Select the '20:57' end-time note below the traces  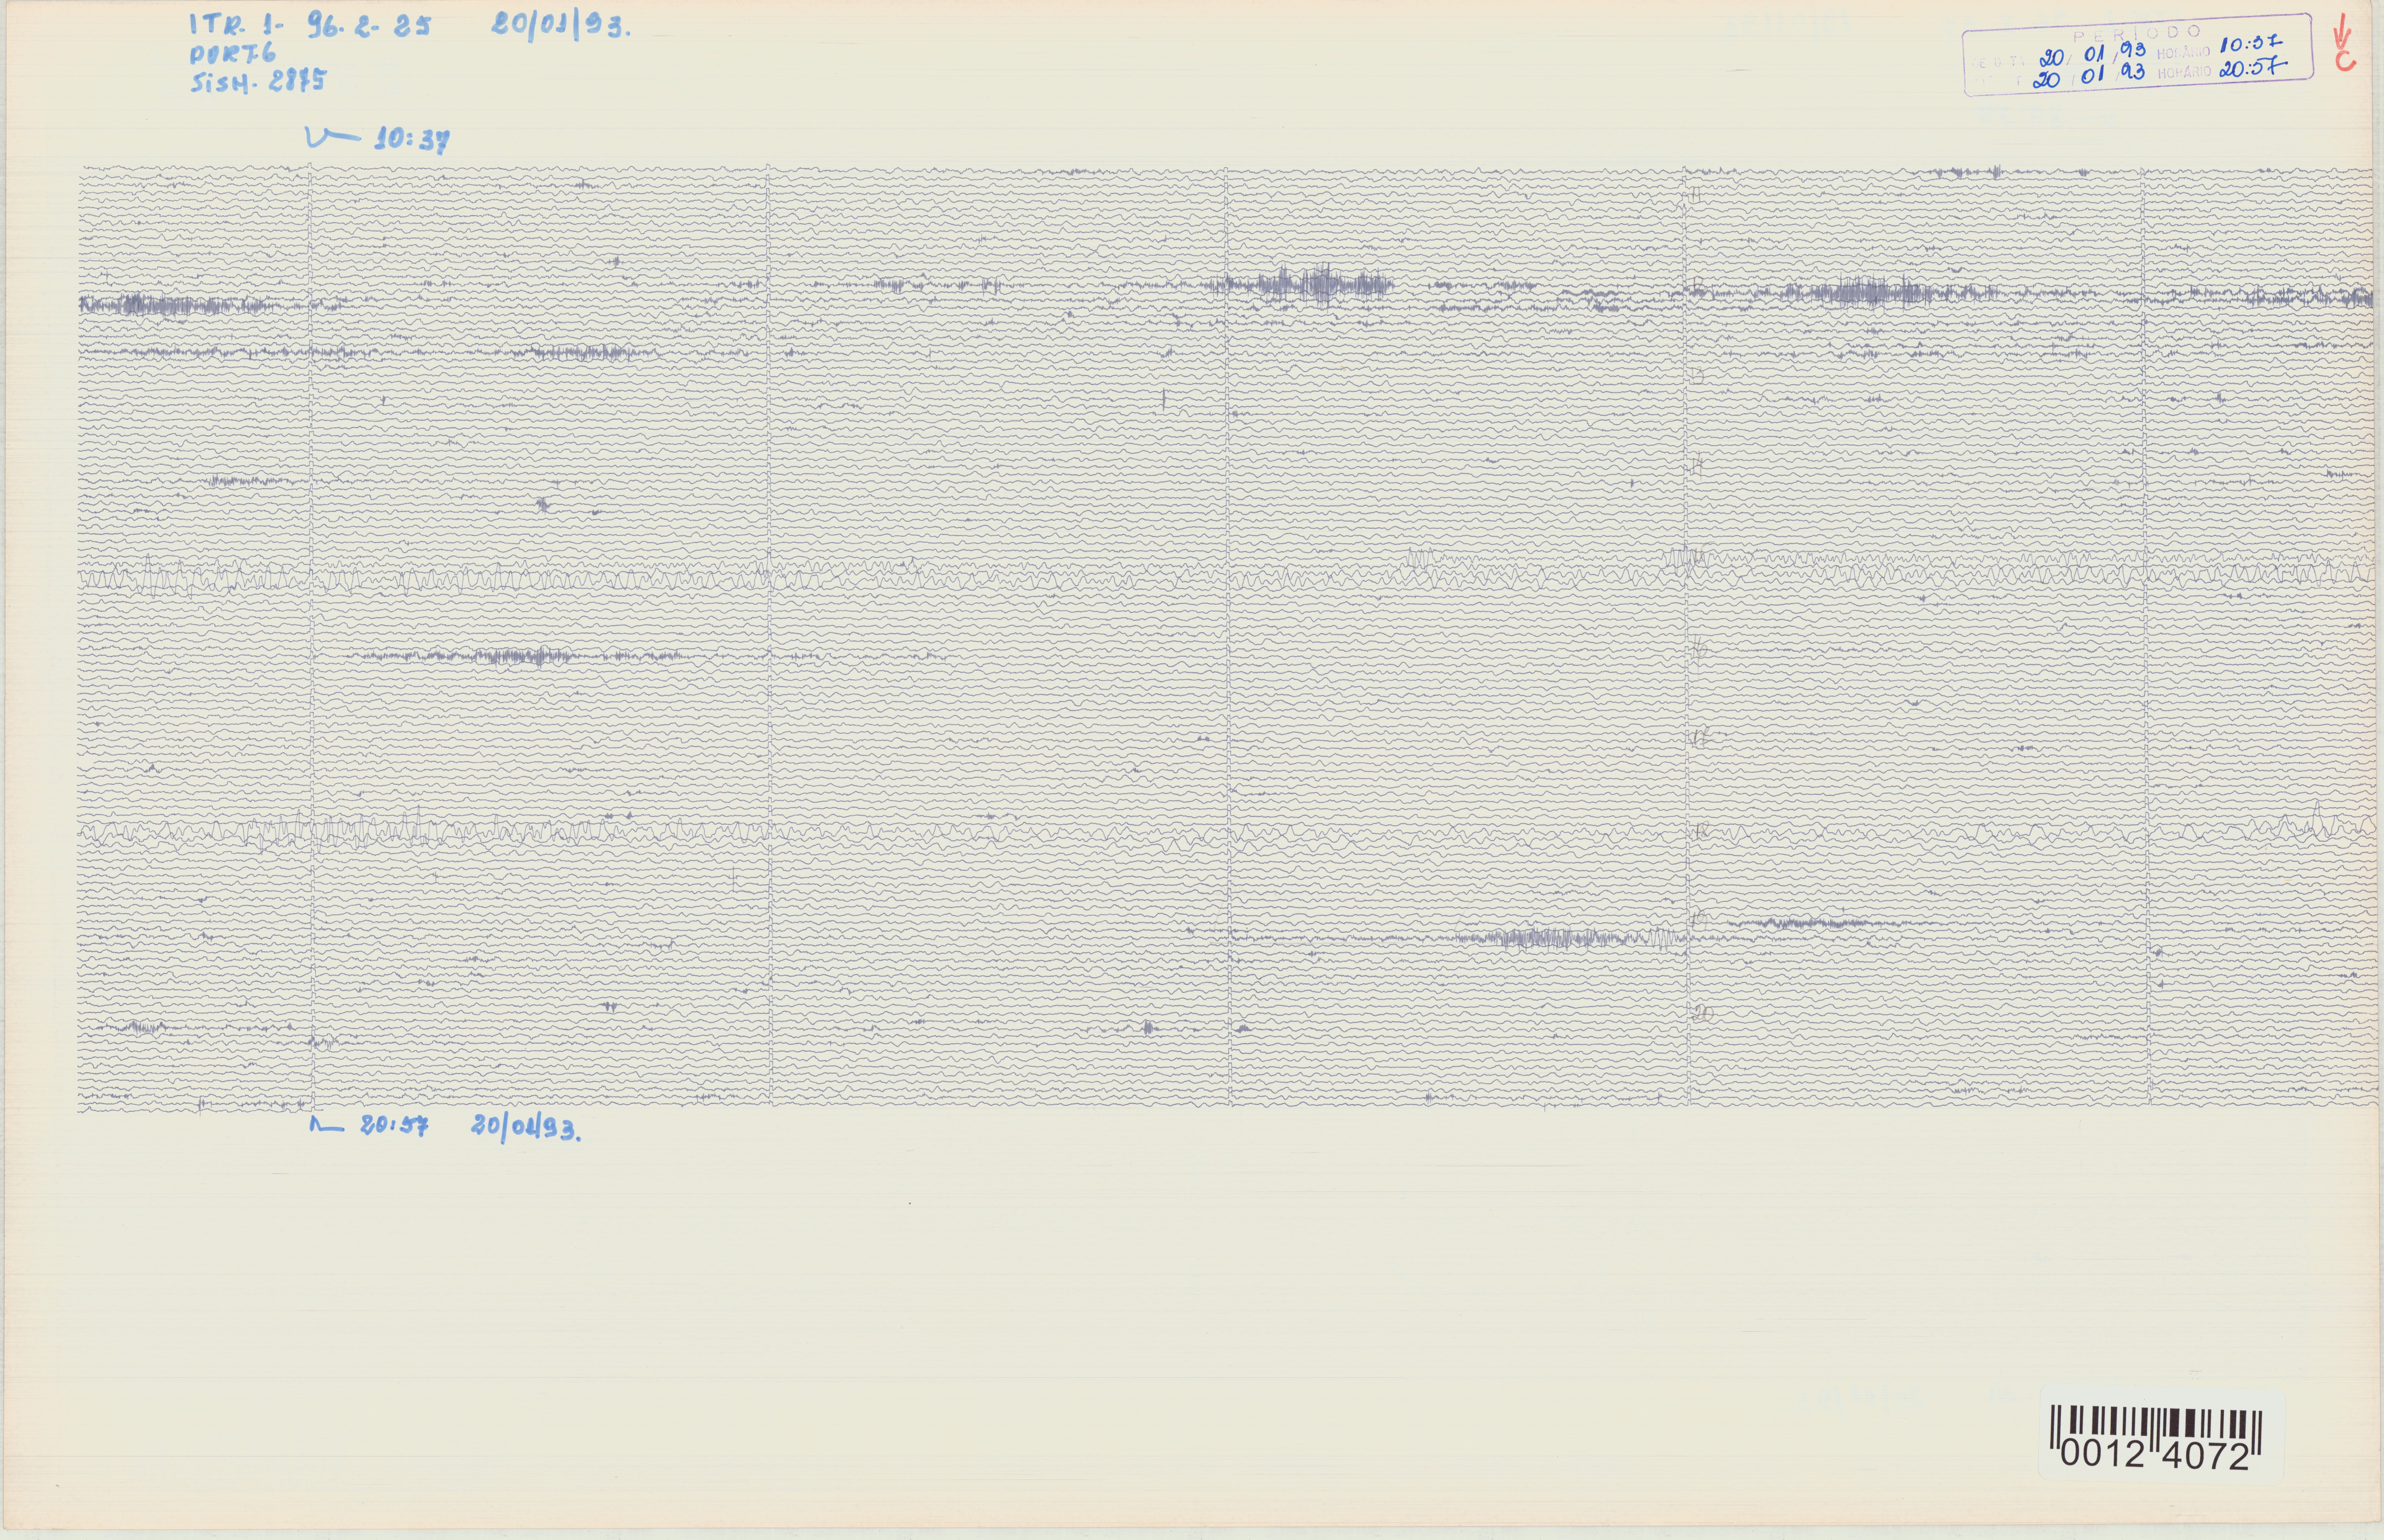coord(394,1126)
